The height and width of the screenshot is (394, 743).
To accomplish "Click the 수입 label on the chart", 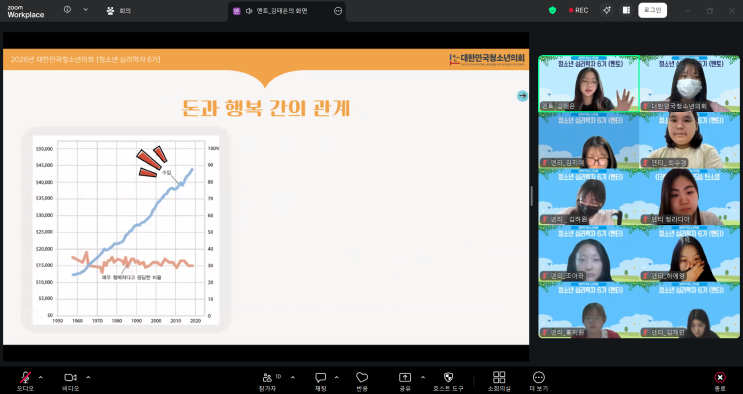I will tap(166, 173).
